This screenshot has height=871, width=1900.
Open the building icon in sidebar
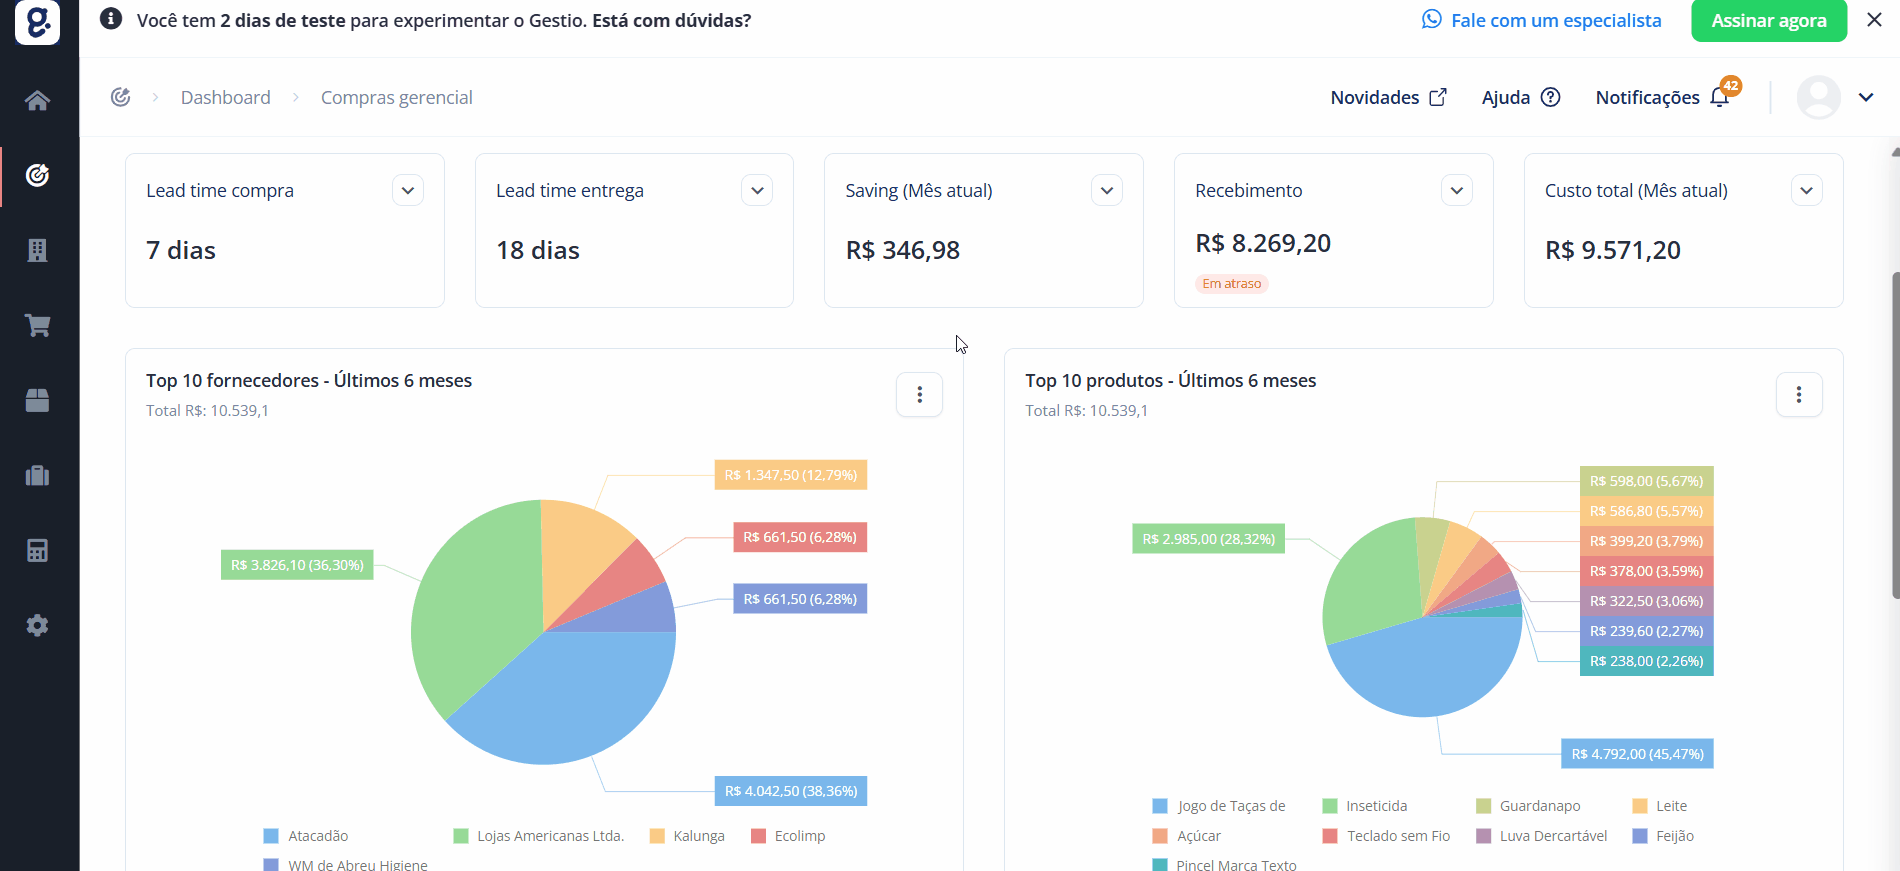point(37,250)
